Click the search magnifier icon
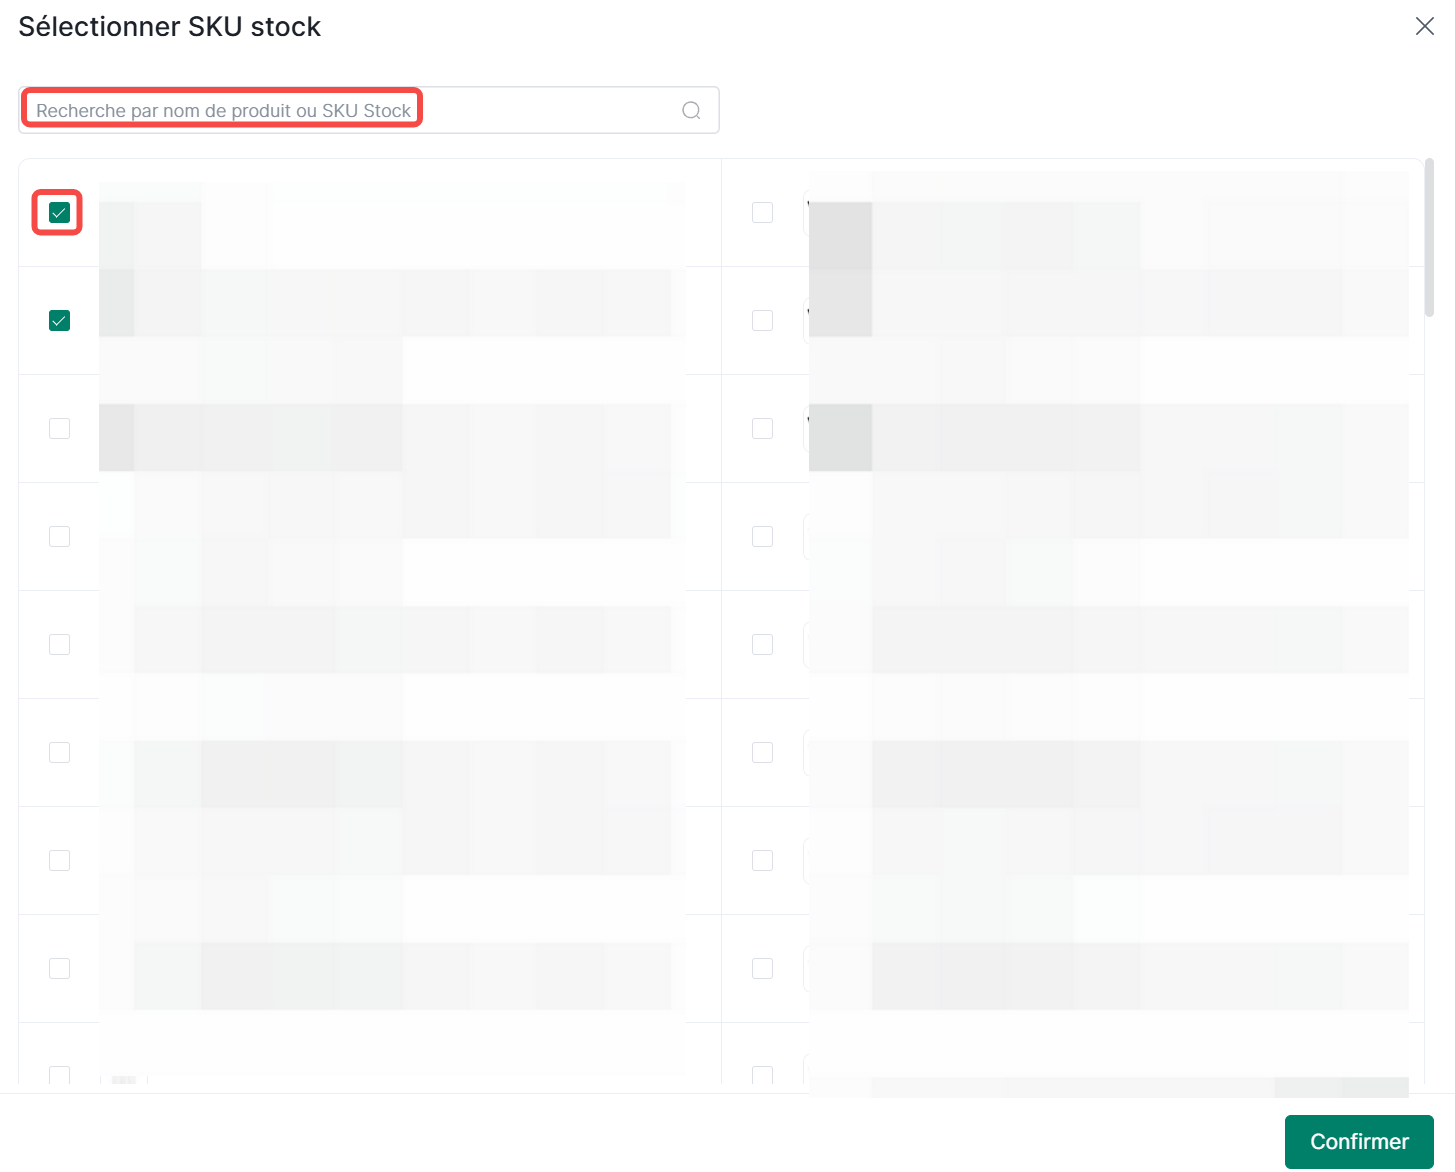Viewport: 1455px width, 1172px height. (x=691, y=110)
